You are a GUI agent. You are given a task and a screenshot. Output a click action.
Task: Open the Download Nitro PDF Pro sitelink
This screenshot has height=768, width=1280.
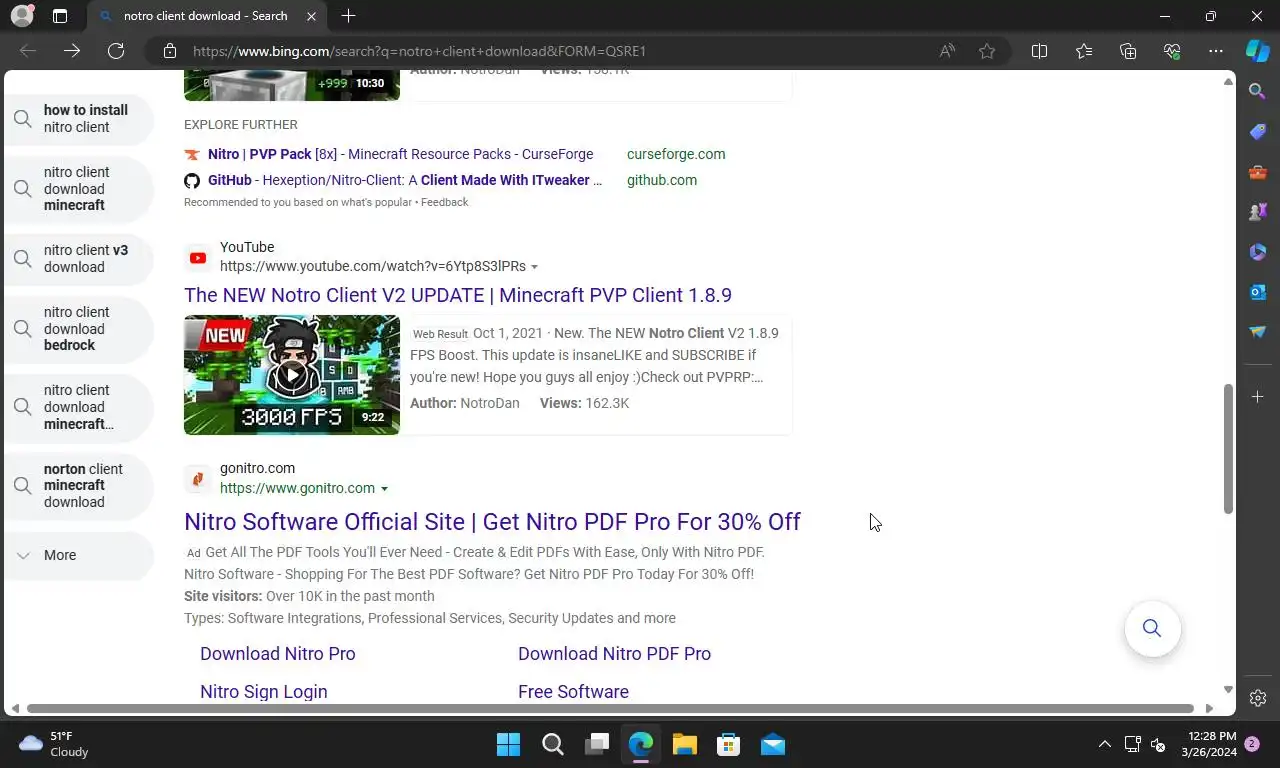(614, 654)
